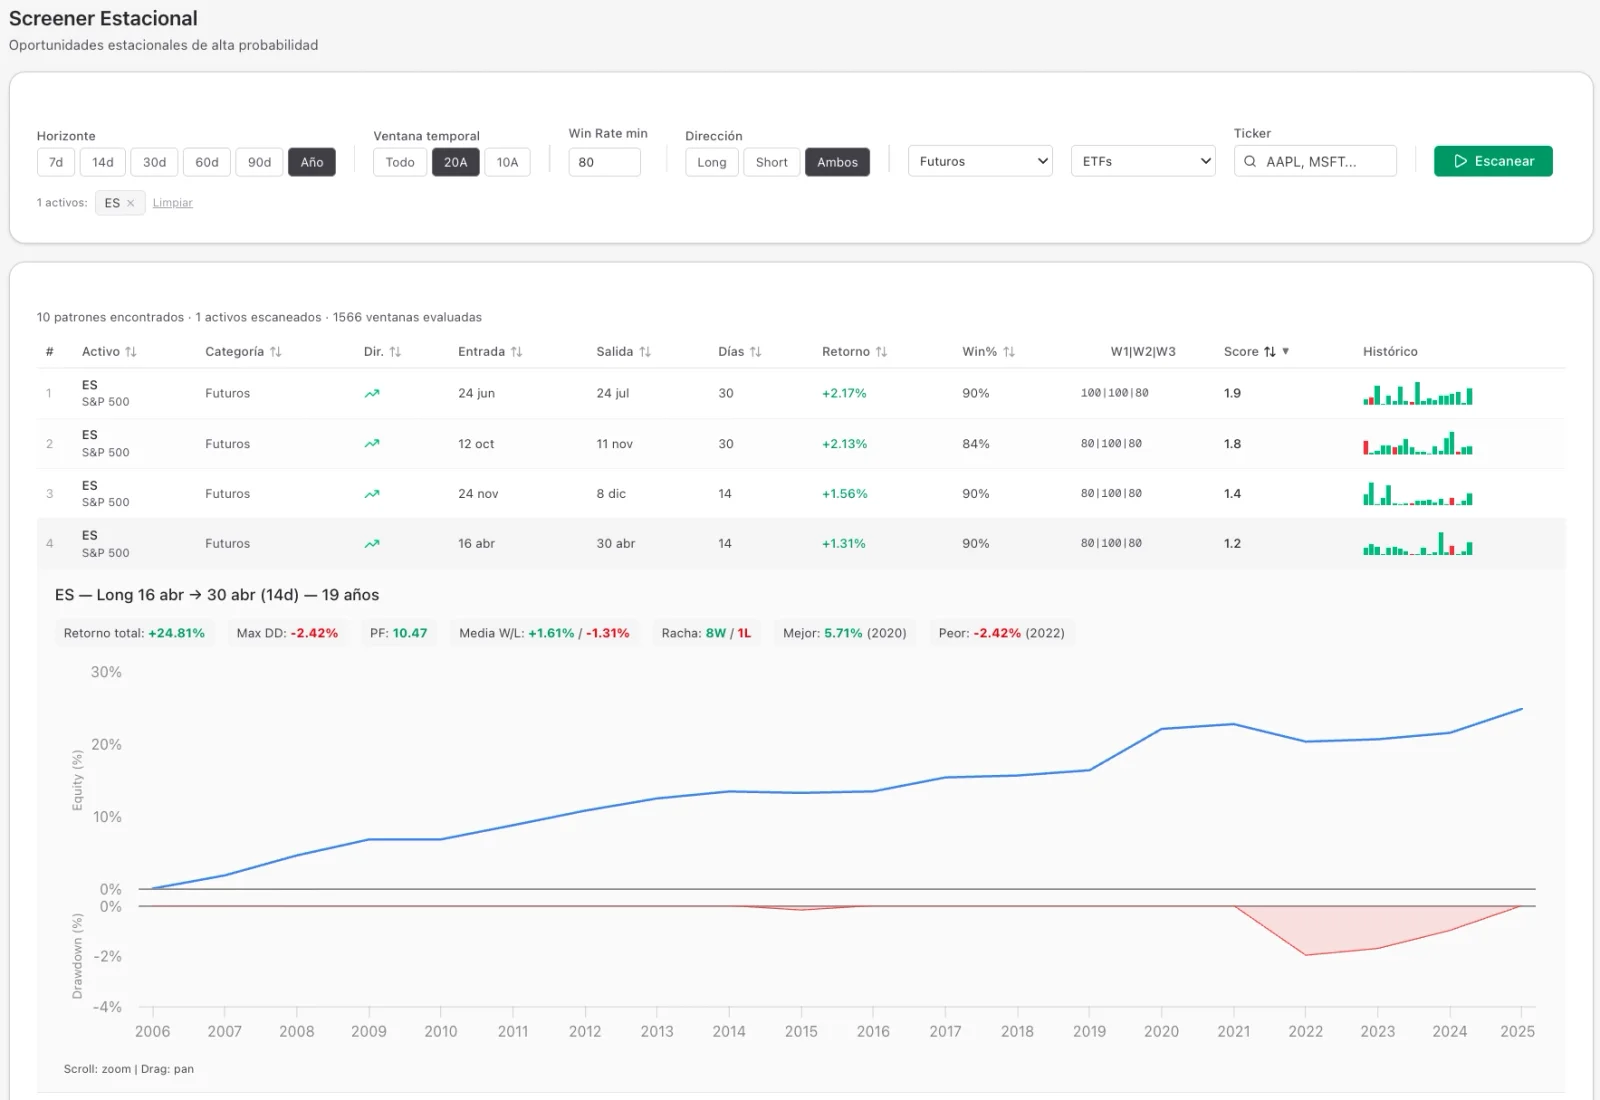Click the Peor -2.42% (2022) stat

click(x=1002, y=633)
